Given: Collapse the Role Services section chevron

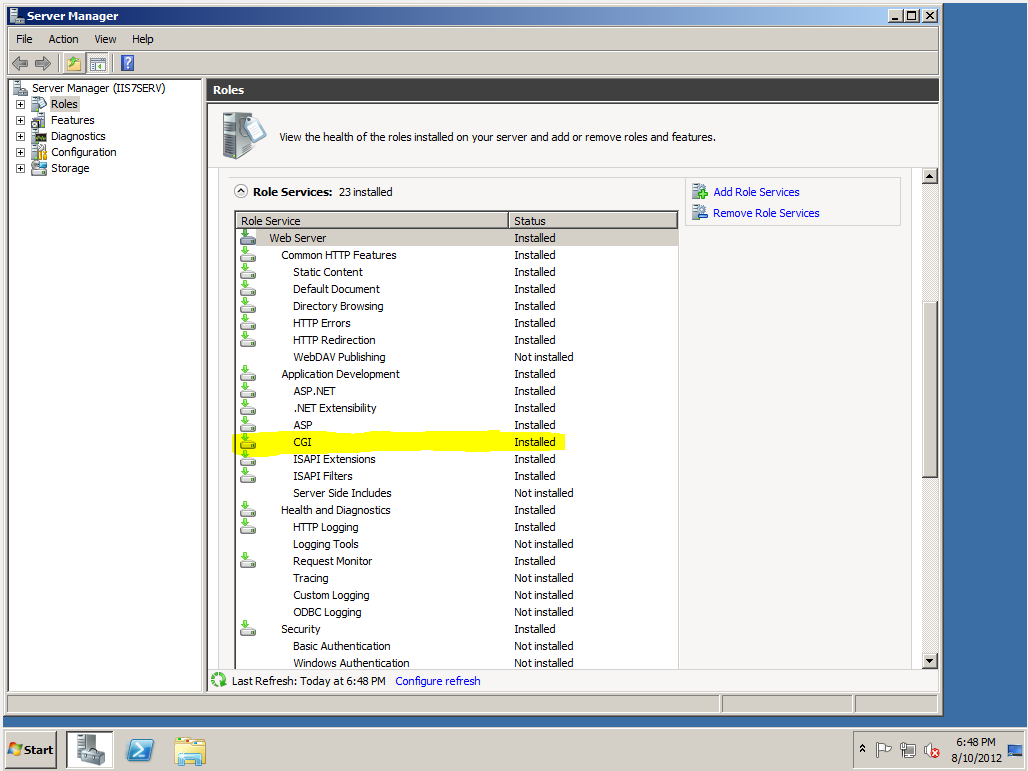Looking at the screenshot, I should click(241, 191).
